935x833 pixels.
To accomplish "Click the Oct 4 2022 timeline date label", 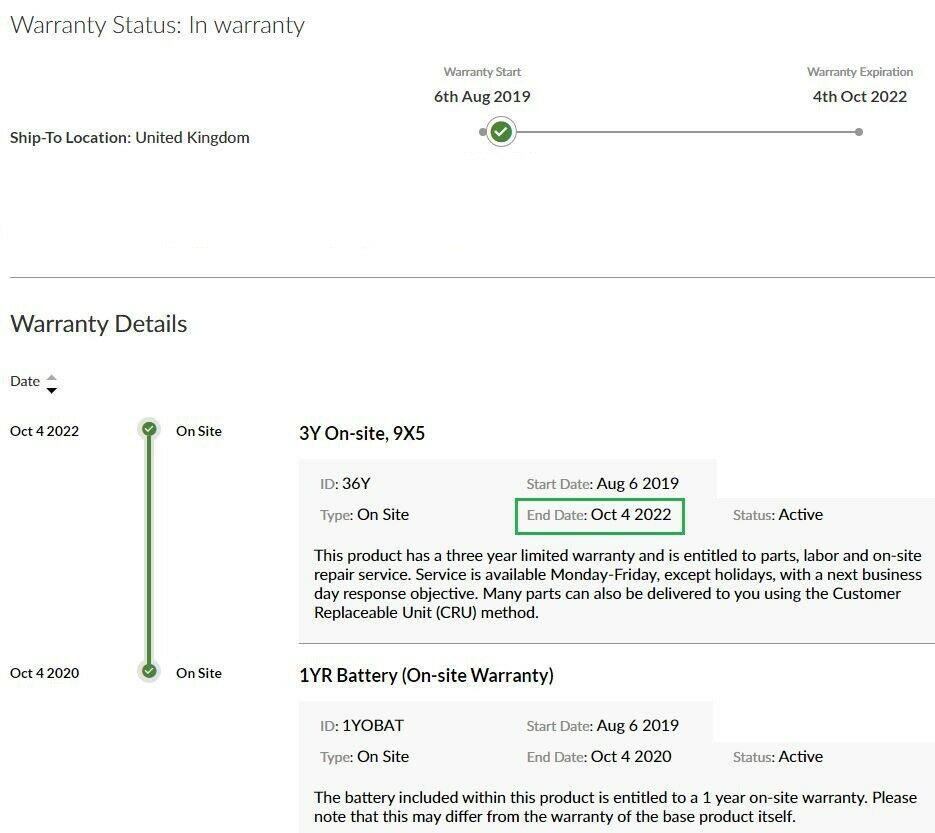I will click(x=44, y=431).
